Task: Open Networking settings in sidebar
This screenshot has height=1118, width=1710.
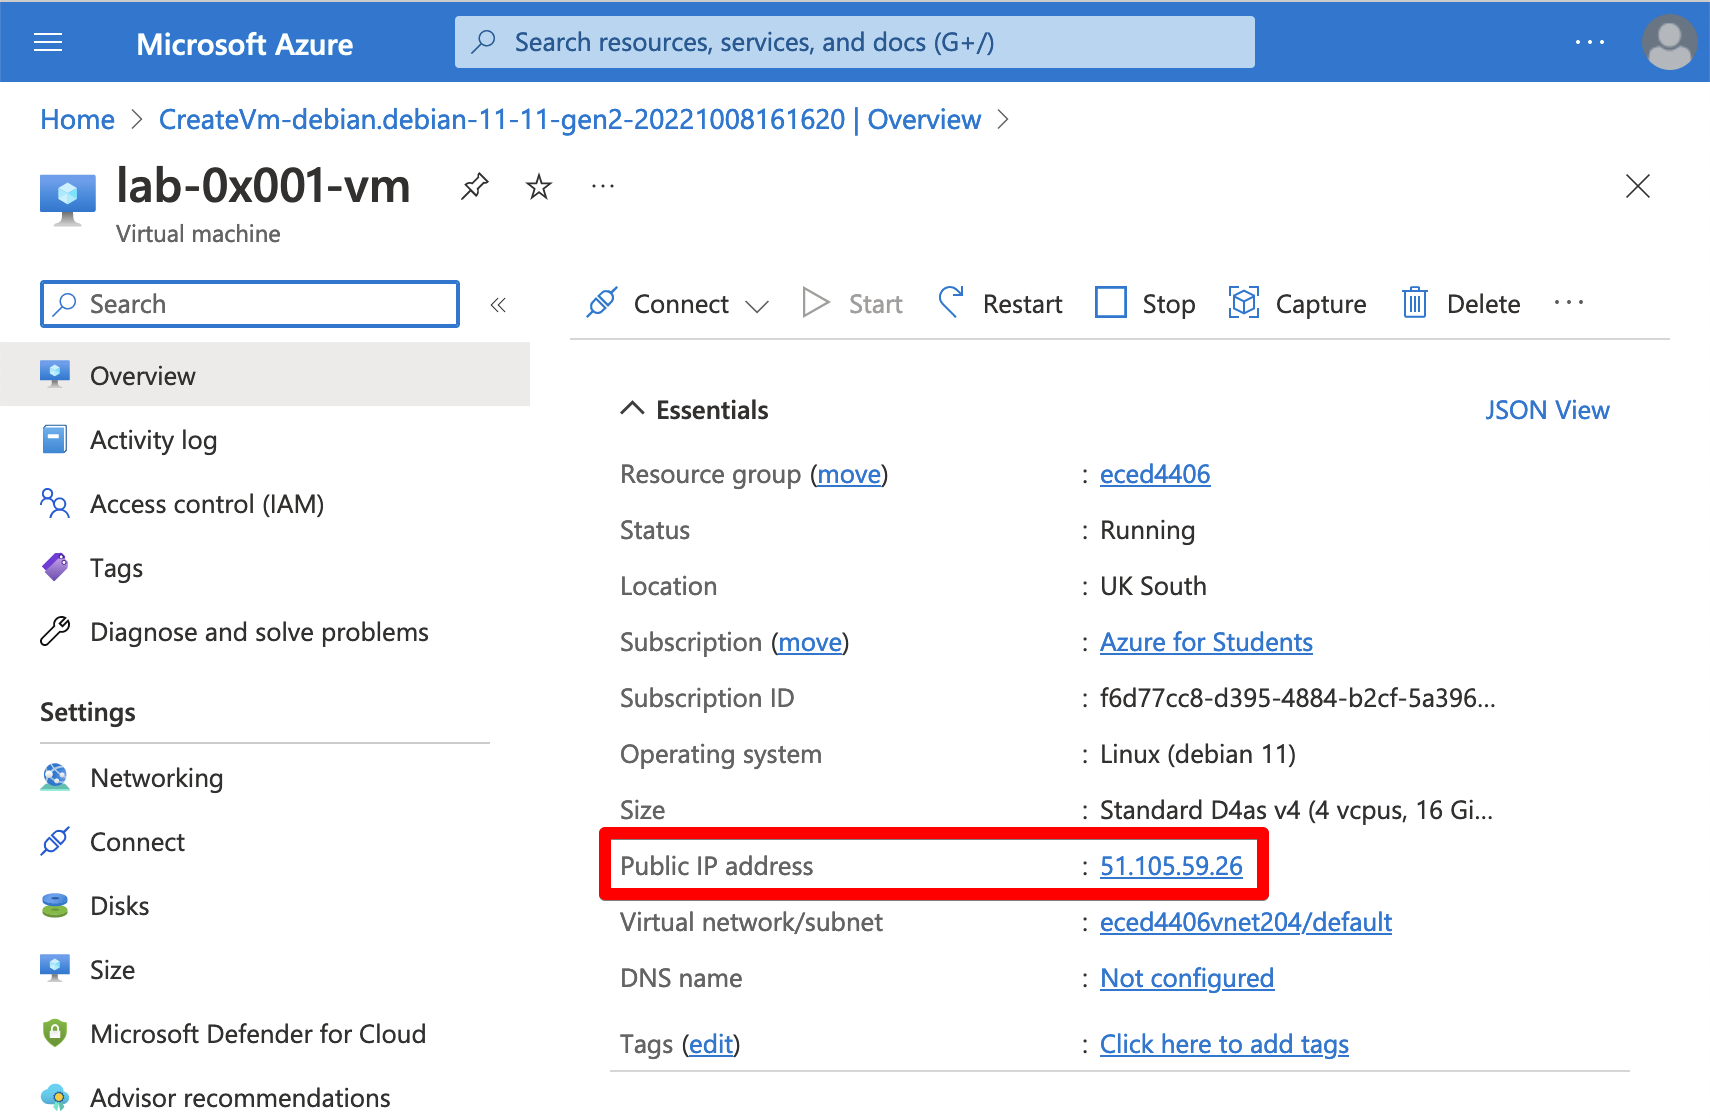Action: [156, 778]
